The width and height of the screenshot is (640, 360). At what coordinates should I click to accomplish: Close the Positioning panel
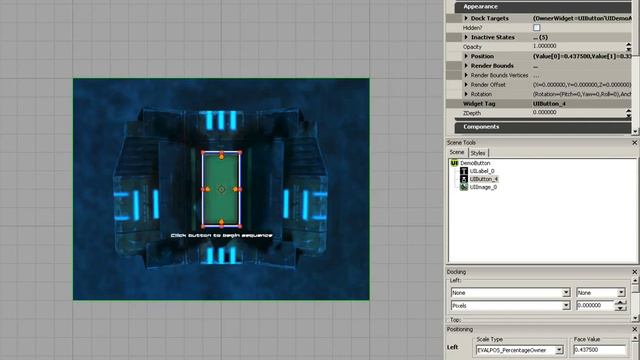coord(634,329)
